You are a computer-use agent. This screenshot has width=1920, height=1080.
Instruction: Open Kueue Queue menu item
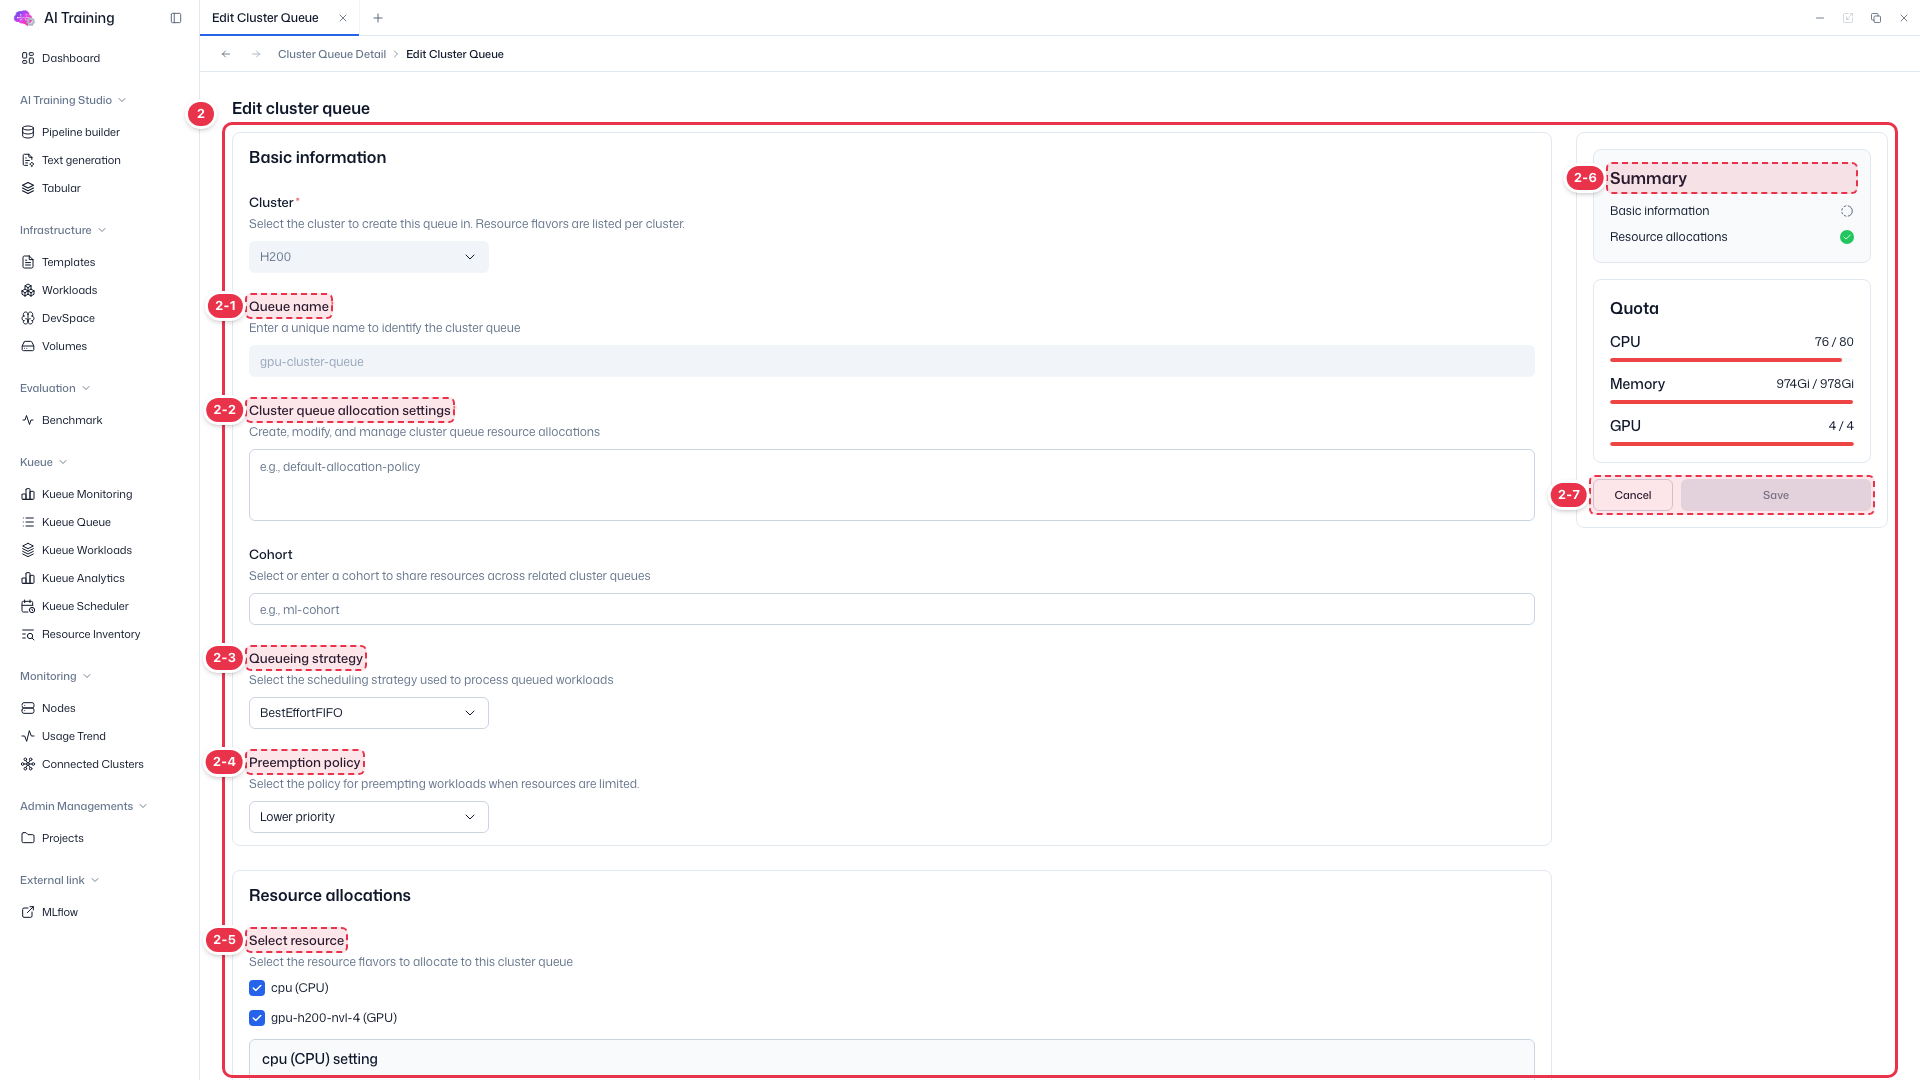pyautogui.click(x=76, y=522)
